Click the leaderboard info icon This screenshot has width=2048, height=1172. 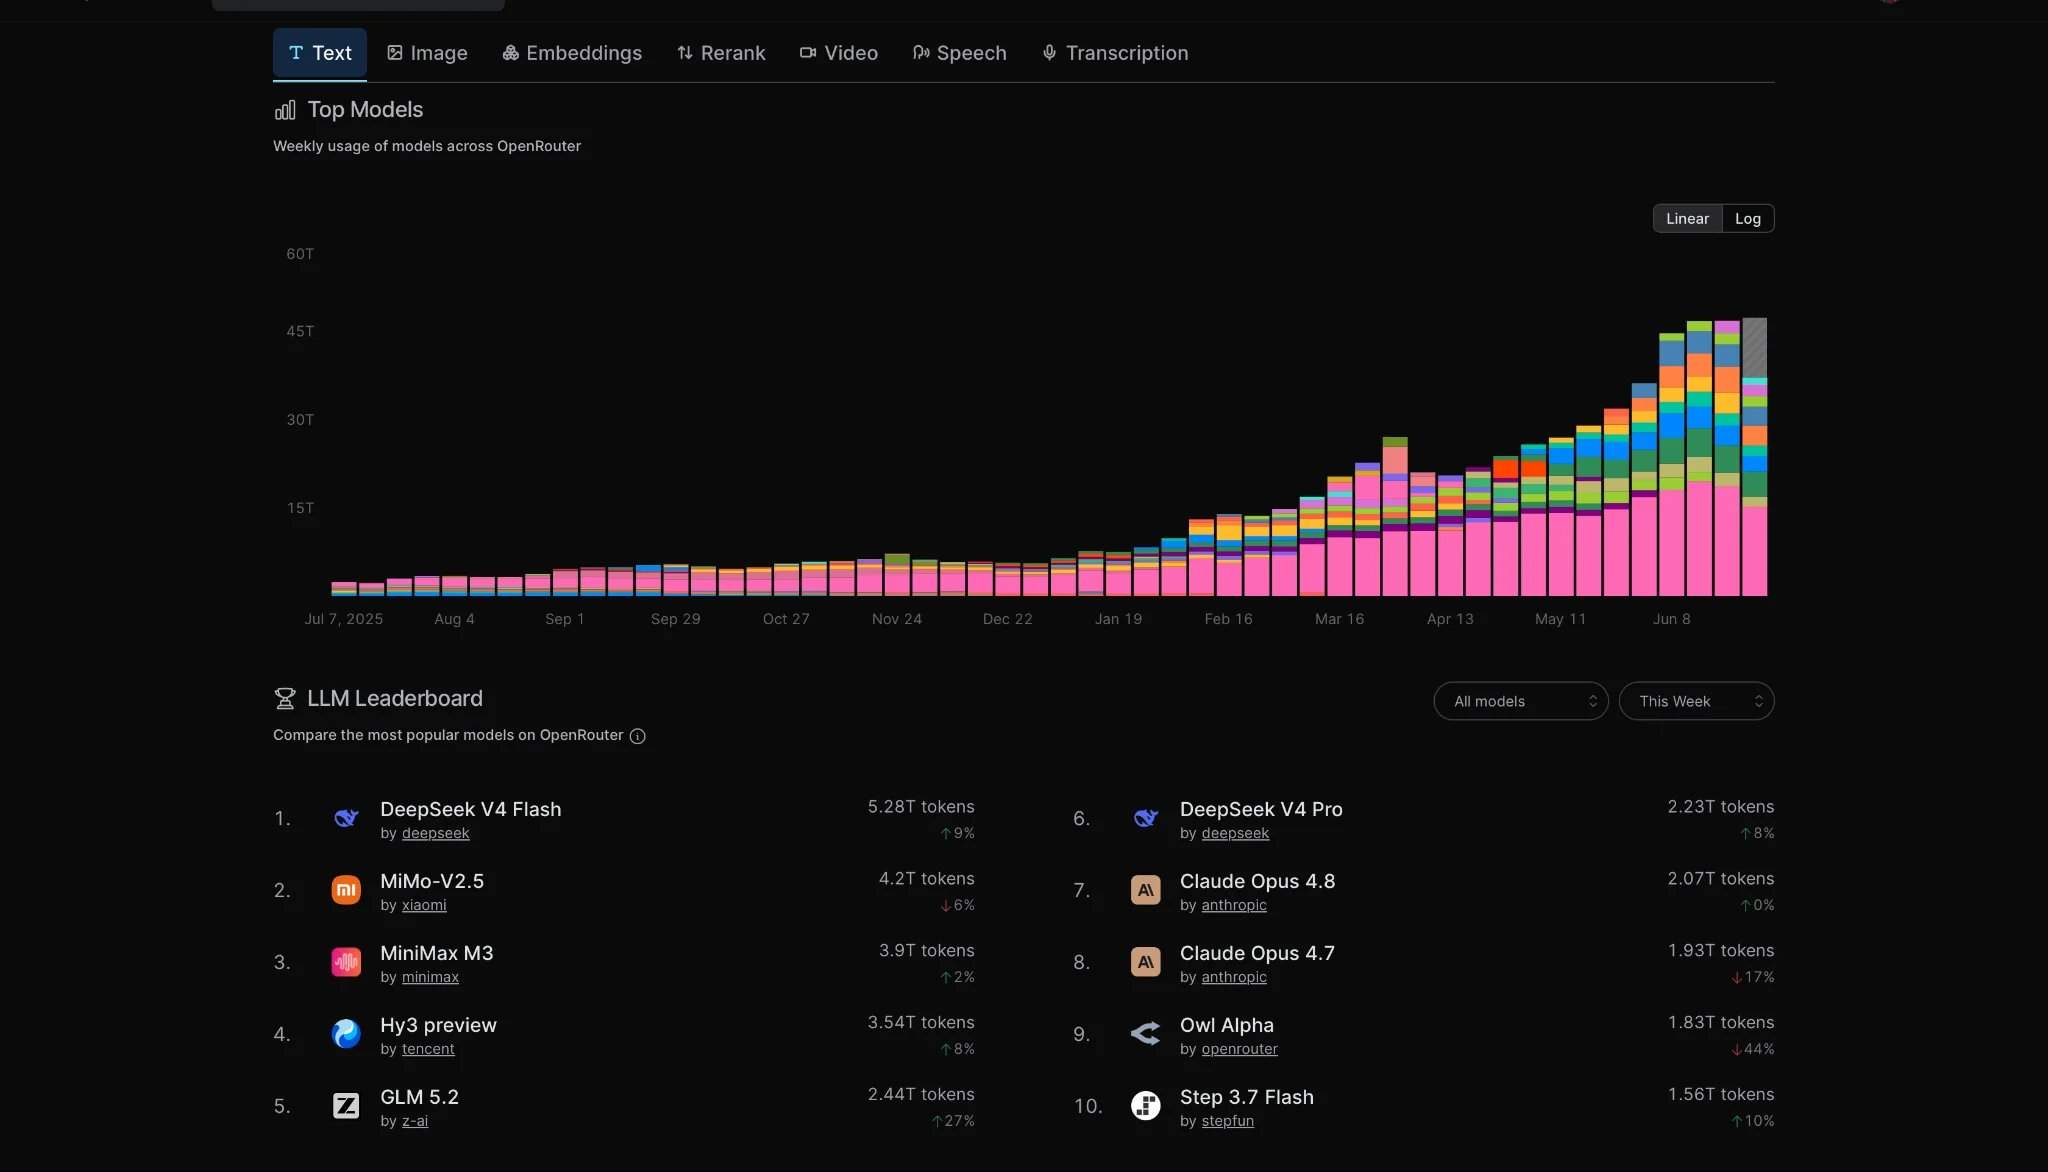click(637, 736)
